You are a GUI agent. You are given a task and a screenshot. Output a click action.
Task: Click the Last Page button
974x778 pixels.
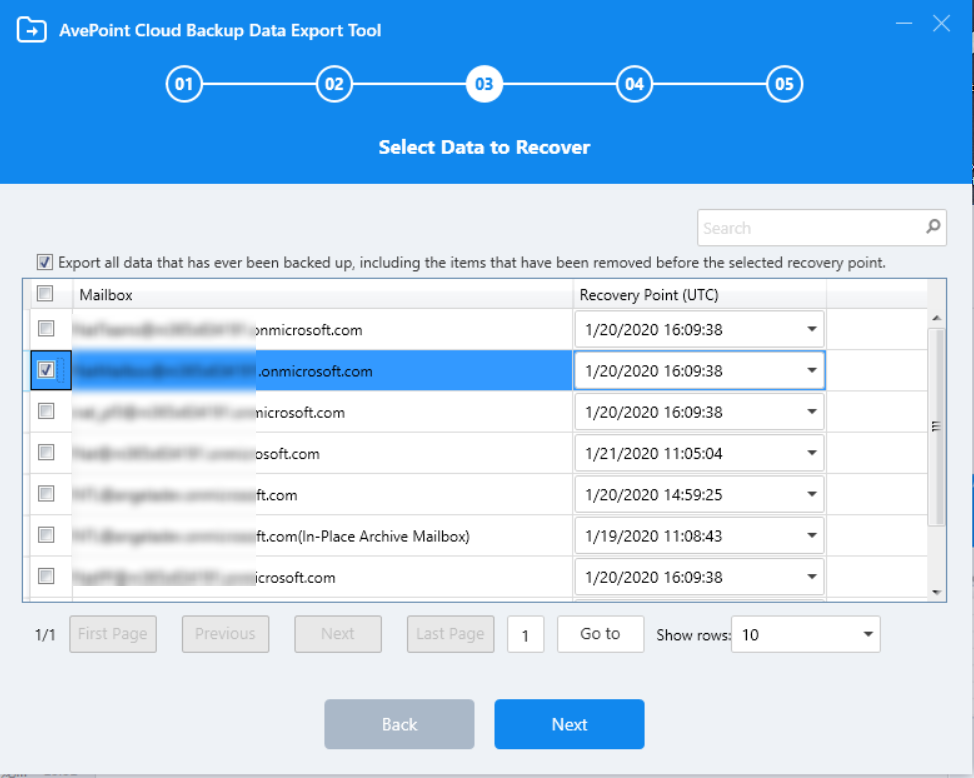(x=450, y=634)
